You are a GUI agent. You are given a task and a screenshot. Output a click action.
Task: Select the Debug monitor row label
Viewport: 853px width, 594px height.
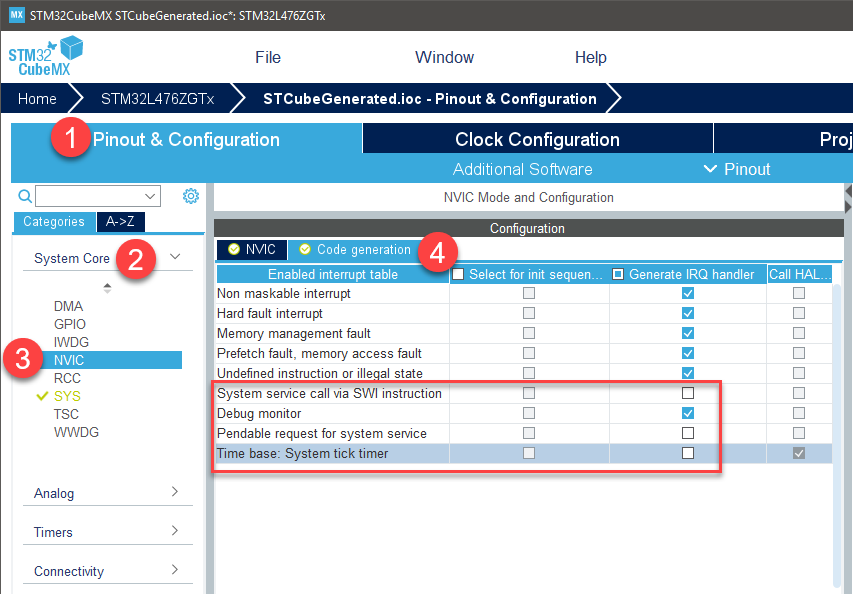click(x=259, y=413)
